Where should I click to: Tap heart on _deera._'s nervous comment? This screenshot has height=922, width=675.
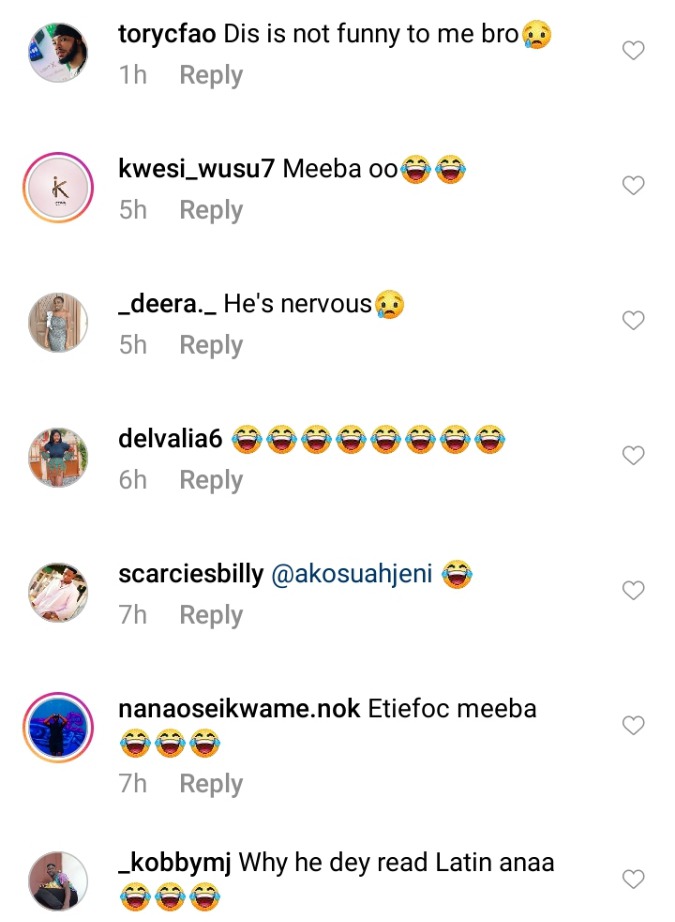coord(633,321)
